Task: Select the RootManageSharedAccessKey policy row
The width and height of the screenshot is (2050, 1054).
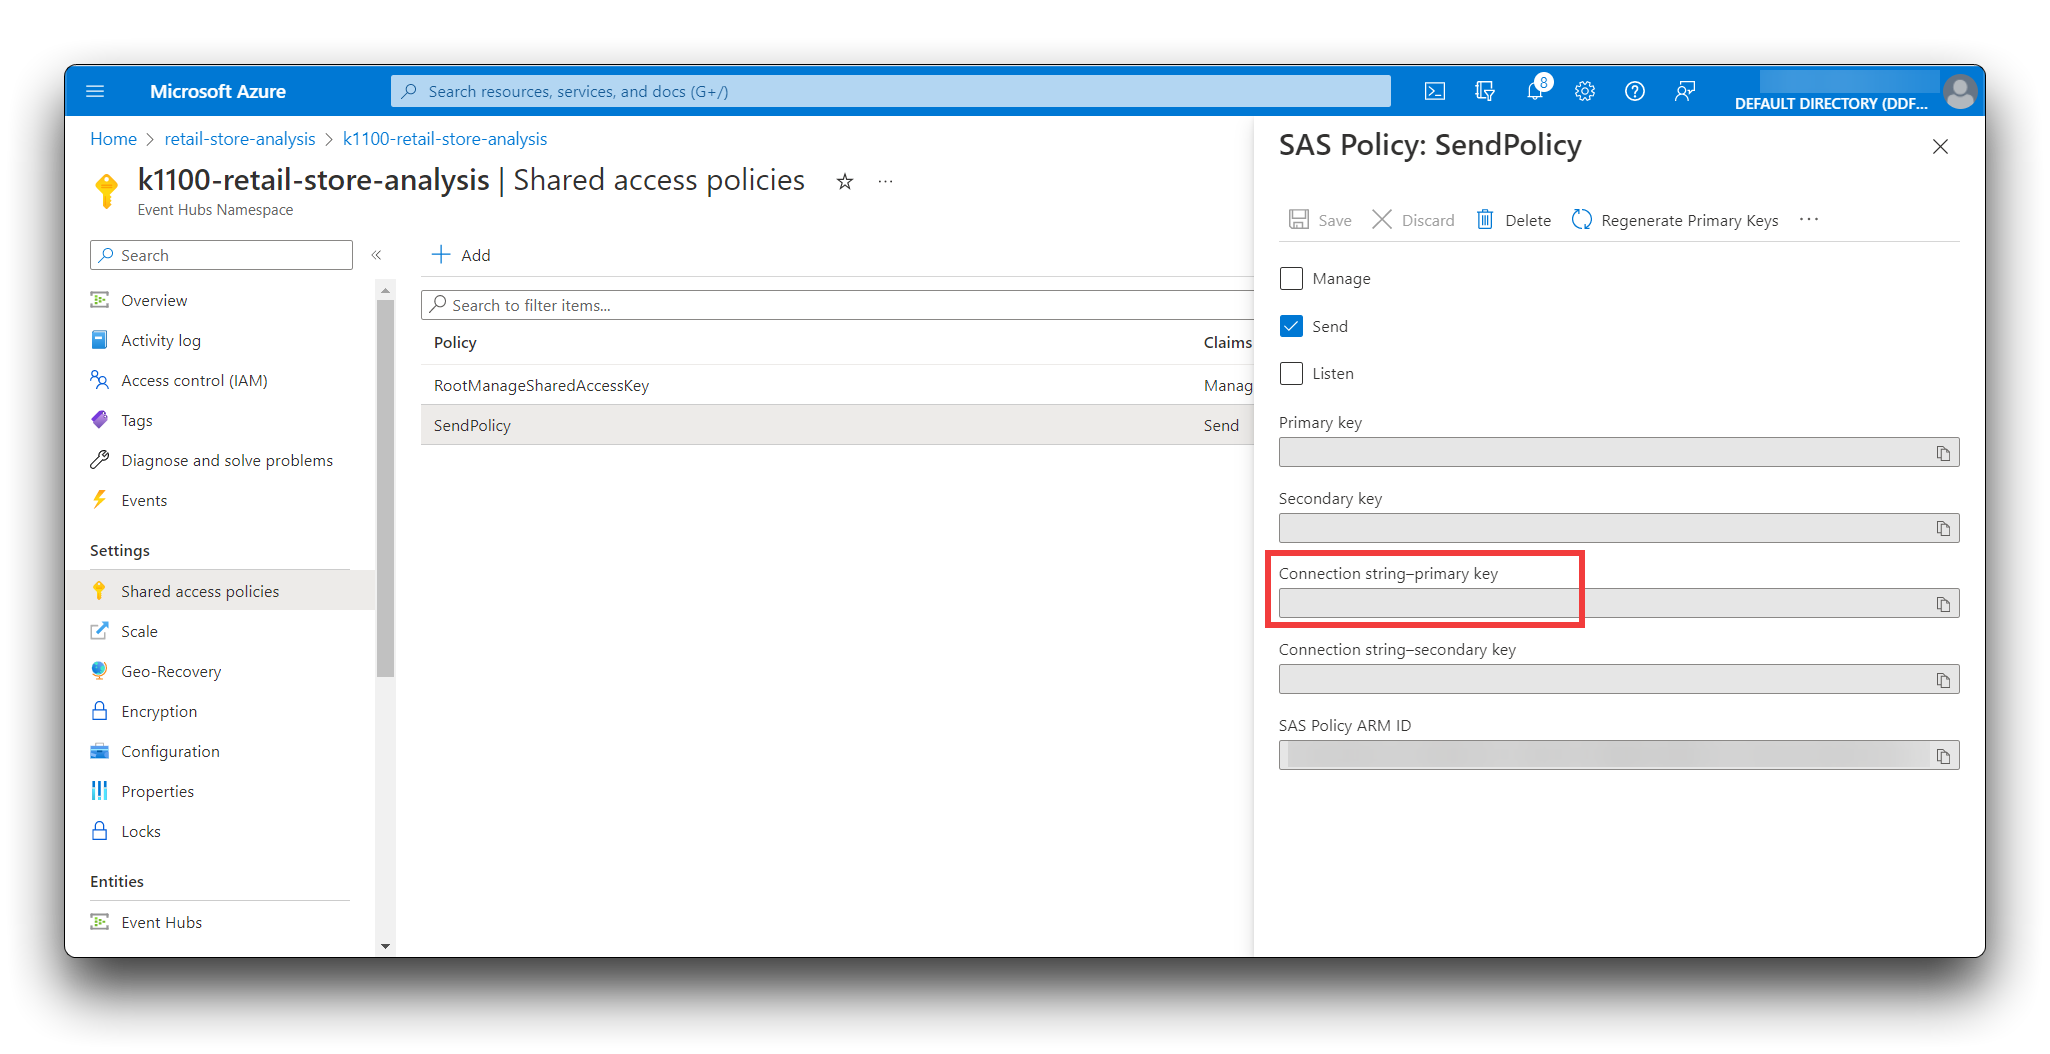Action: click(837, 385)
